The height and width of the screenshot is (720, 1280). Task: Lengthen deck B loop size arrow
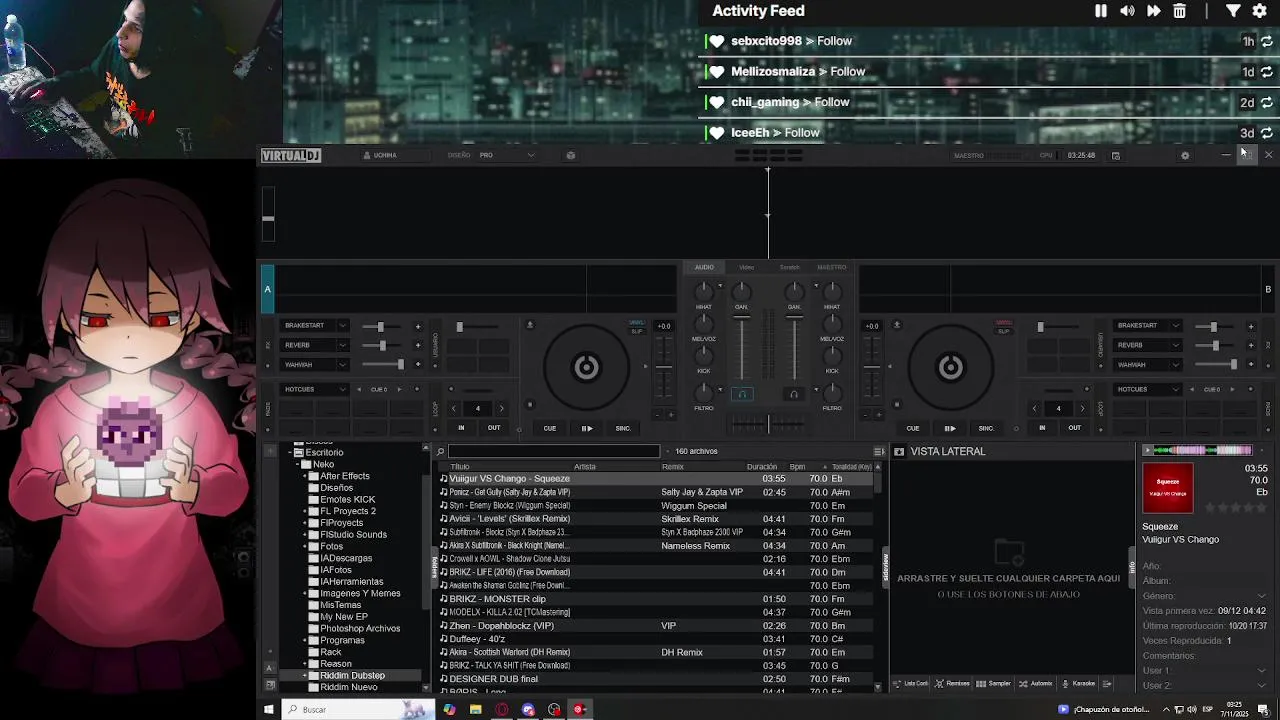click(1082, 408)
